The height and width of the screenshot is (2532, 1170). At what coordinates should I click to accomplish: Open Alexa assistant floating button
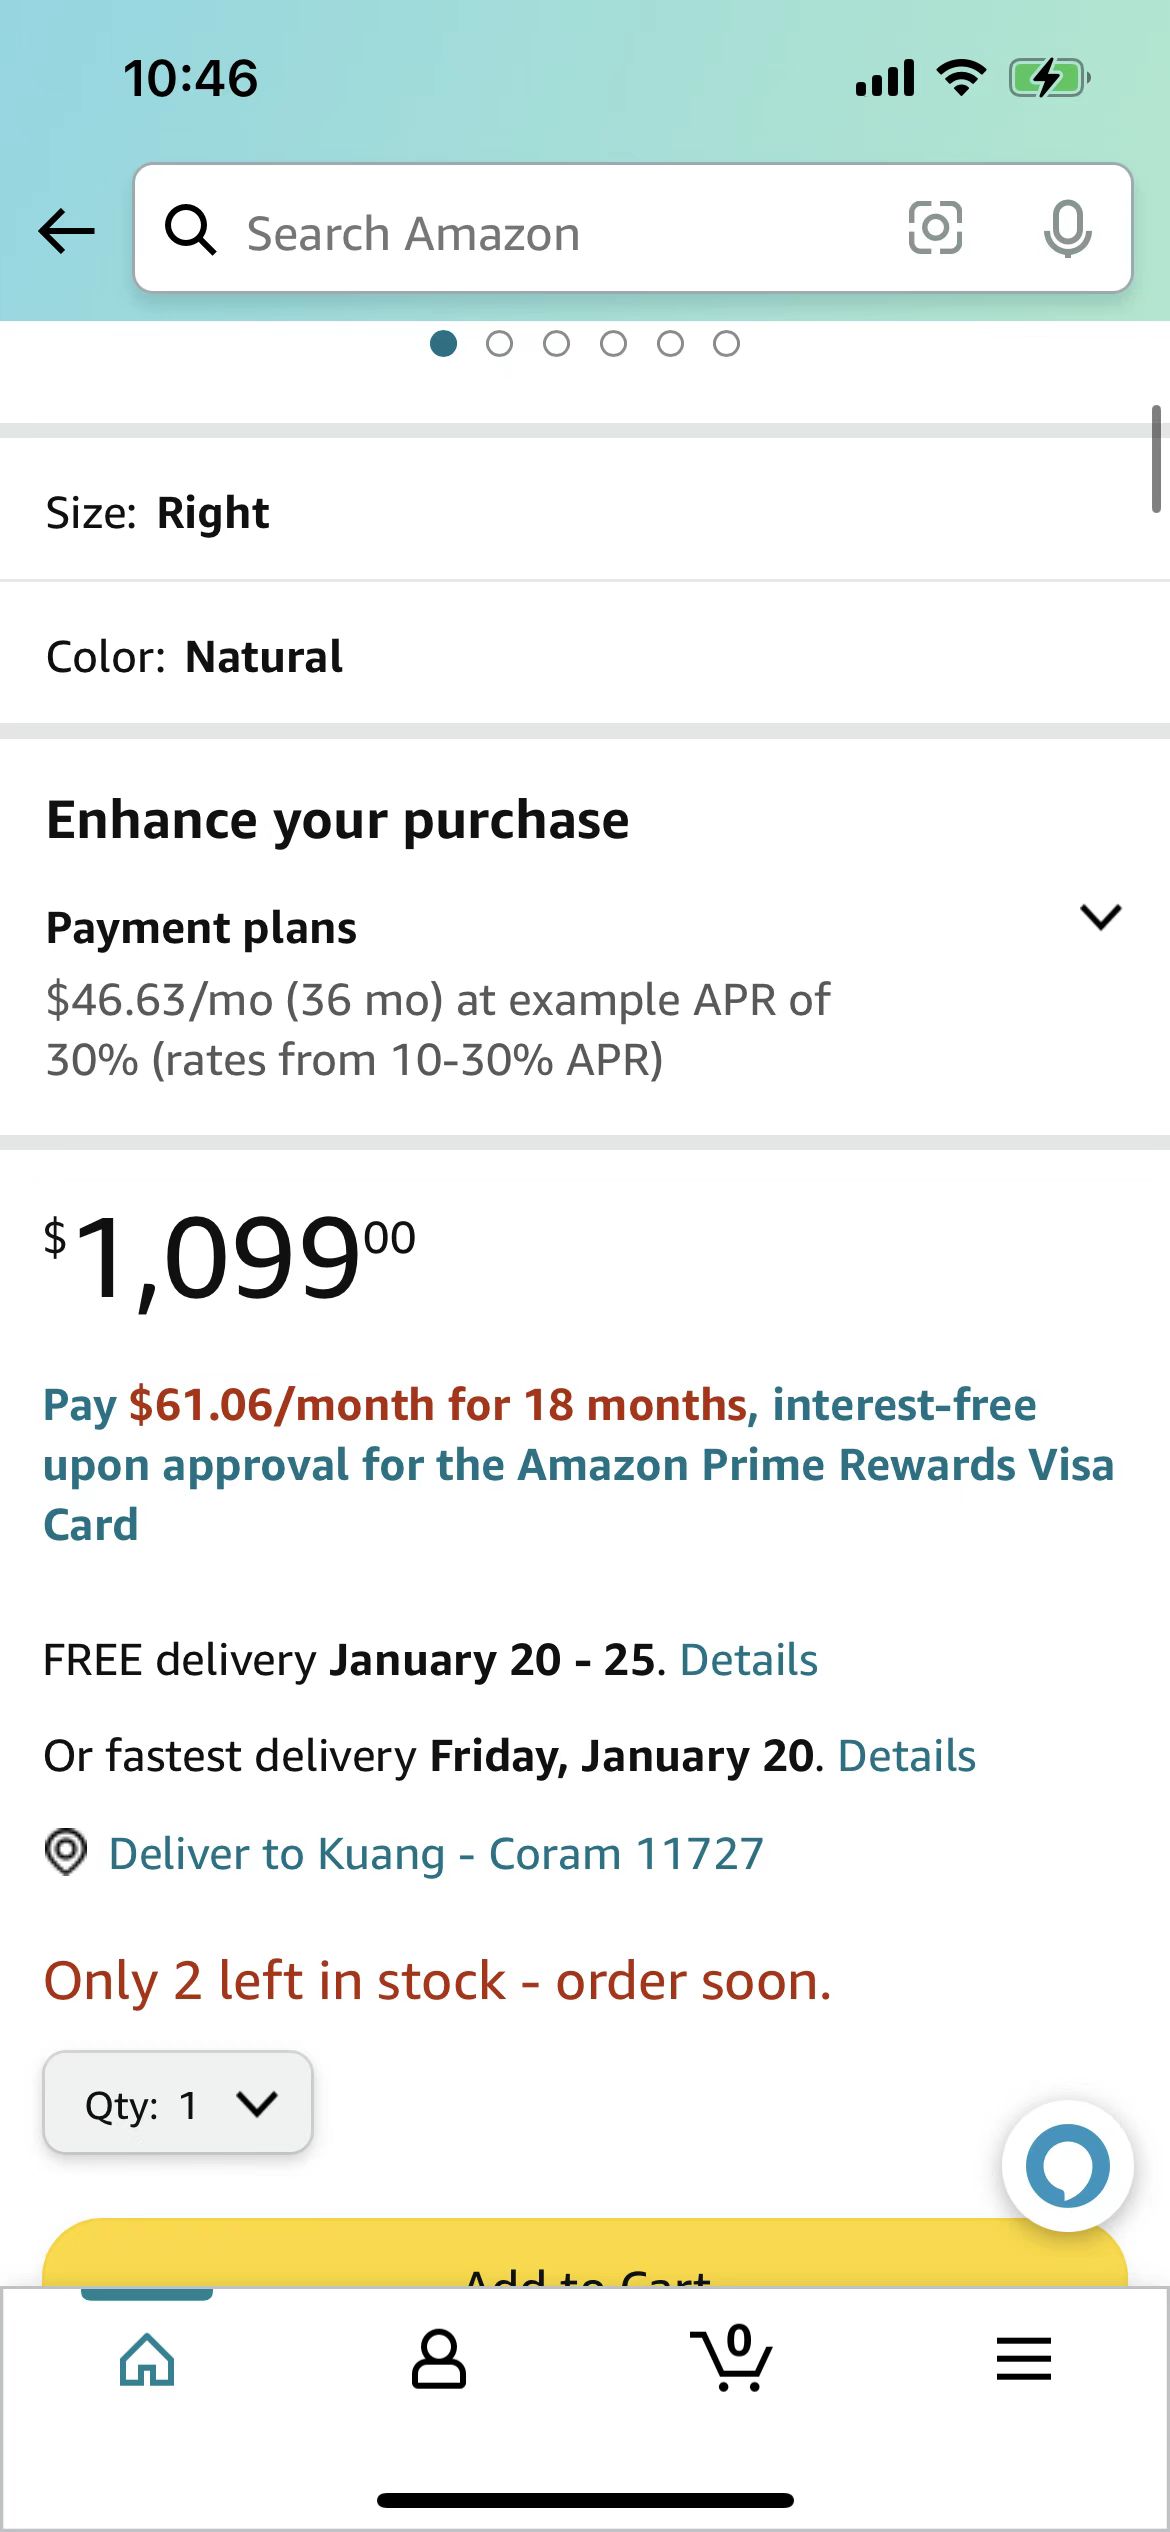pyautogui.click(x=1067, y=2165)
